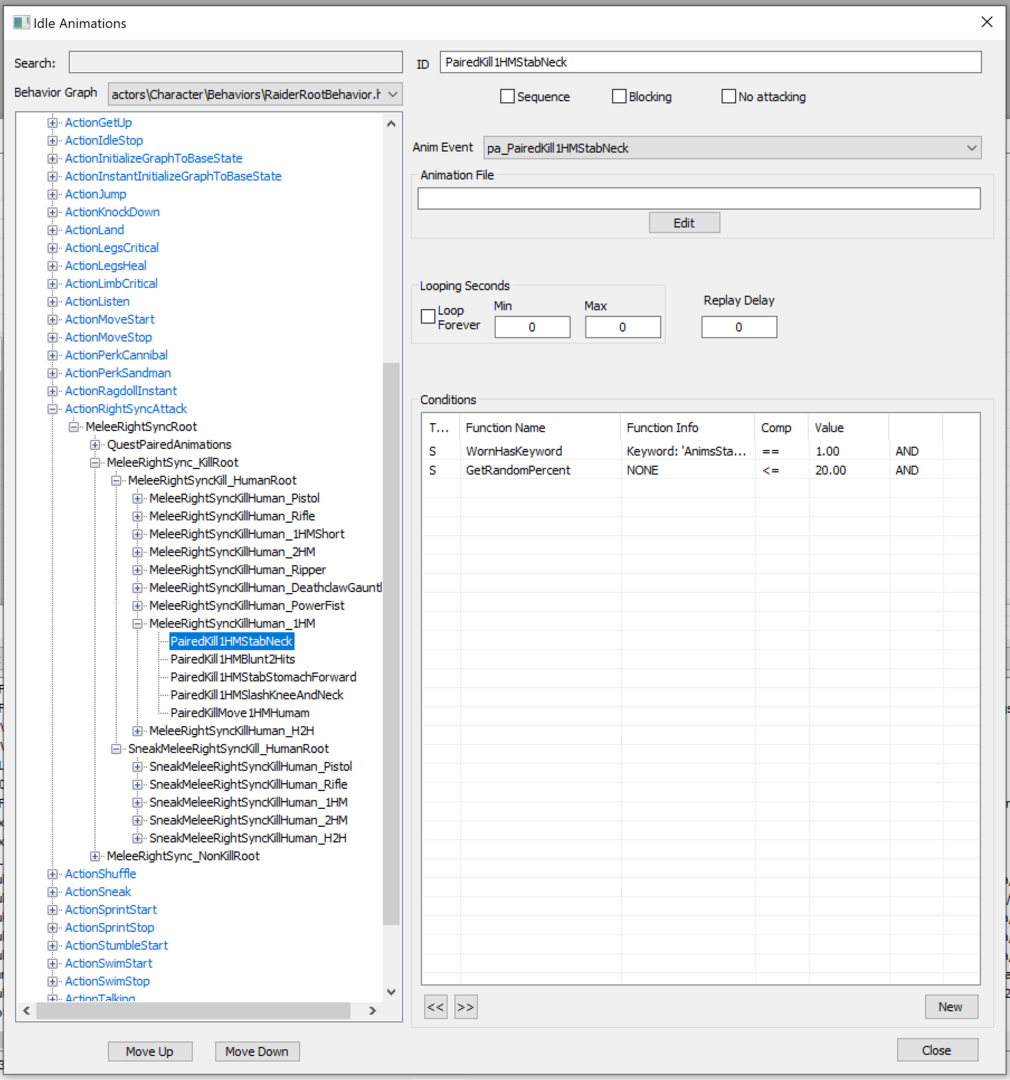Click the Looping Seconds Min field

click(533, 327)
